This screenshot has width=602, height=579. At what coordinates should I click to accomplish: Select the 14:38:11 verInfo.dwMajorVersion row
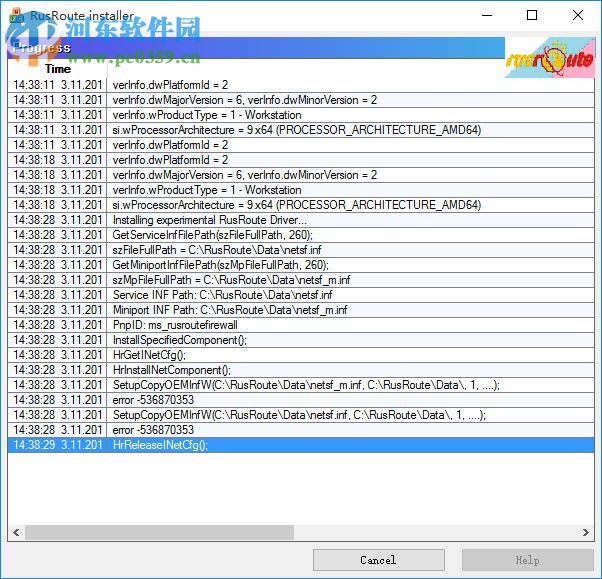tap(301, 100)
